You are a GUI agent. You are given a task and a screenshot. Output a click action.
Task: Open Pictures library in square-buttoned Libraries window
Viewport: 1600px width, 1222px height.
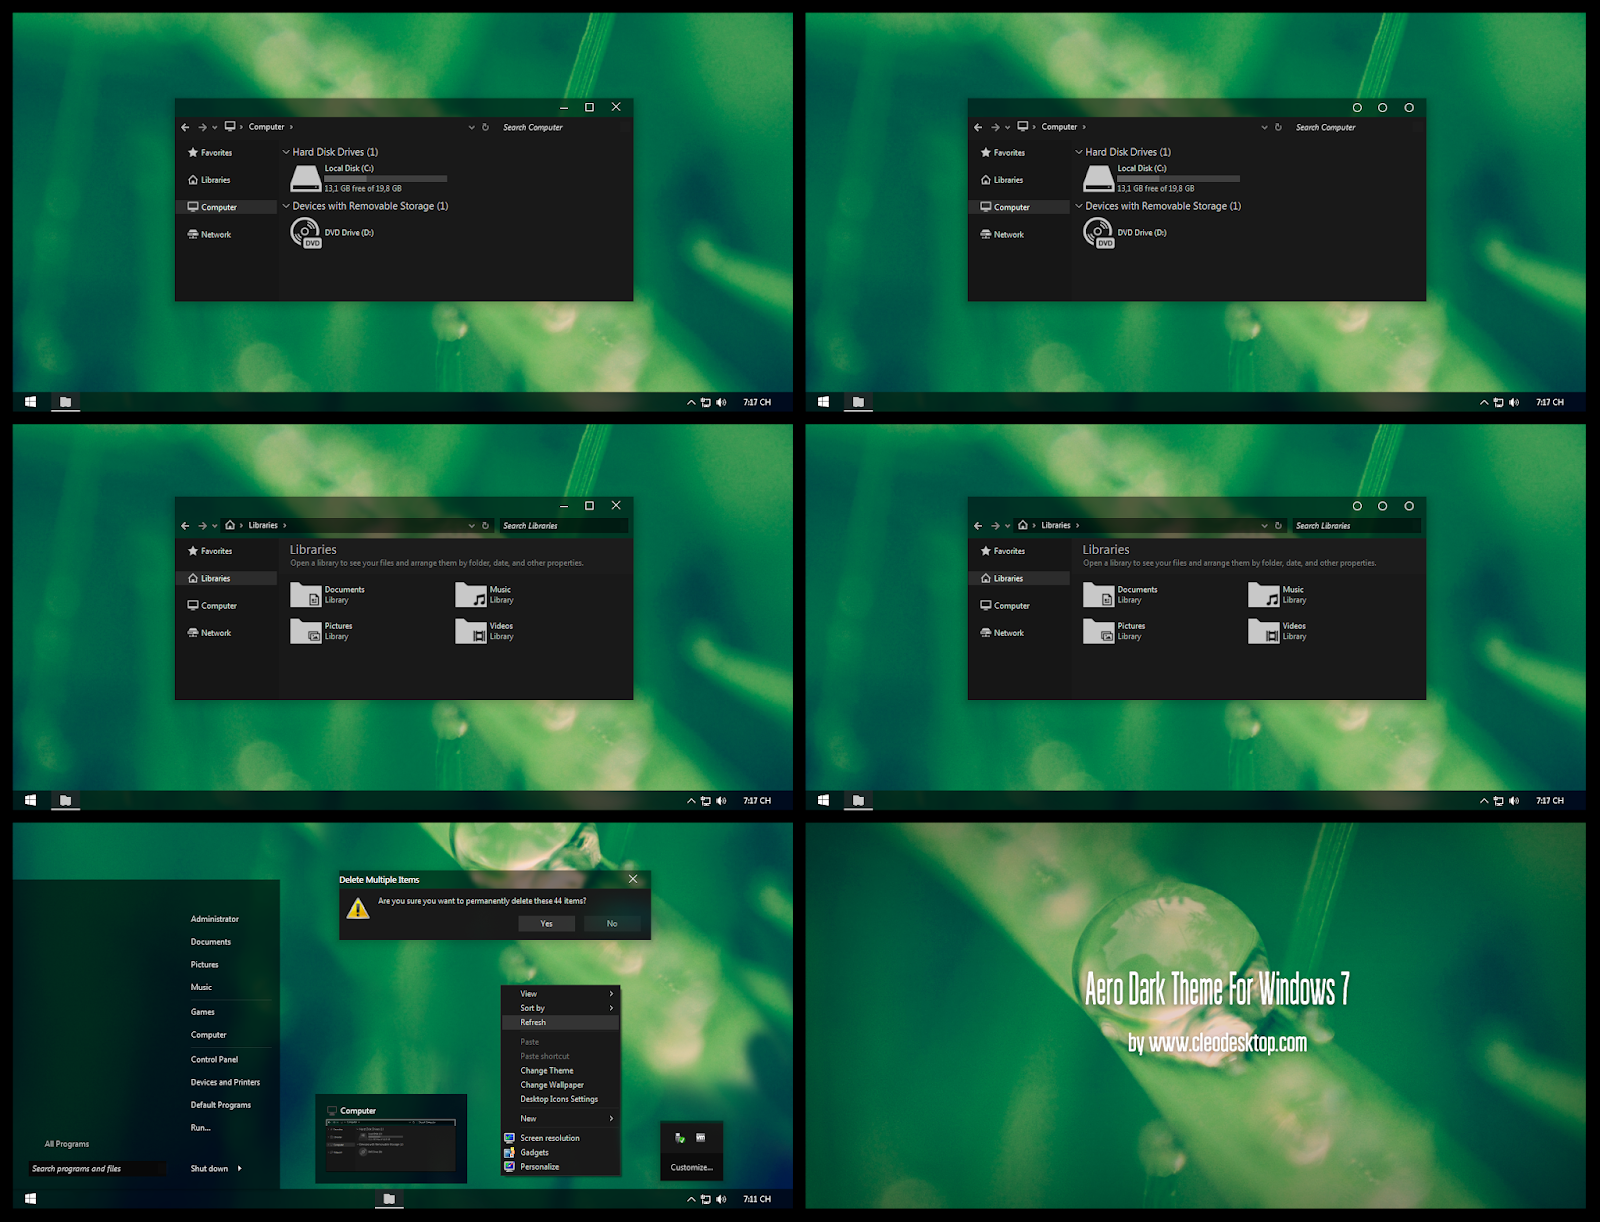point(321,631)
